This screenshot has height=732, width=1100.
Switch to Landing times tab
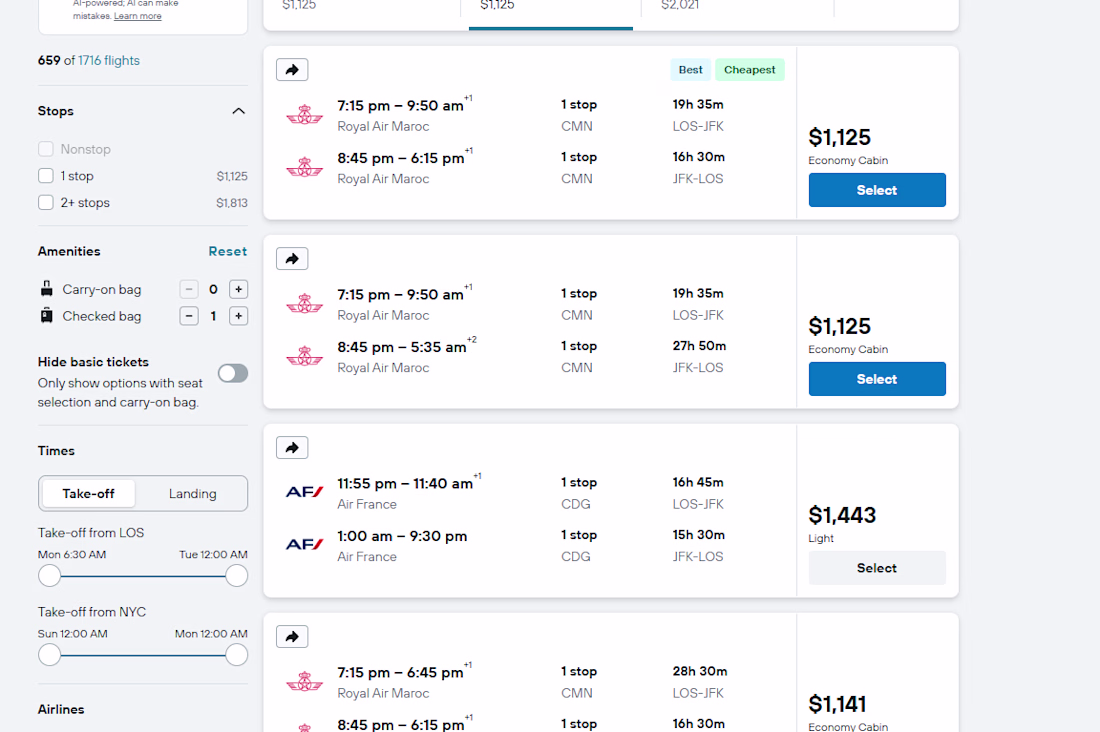pyautogui.click(x=192, y=493)
